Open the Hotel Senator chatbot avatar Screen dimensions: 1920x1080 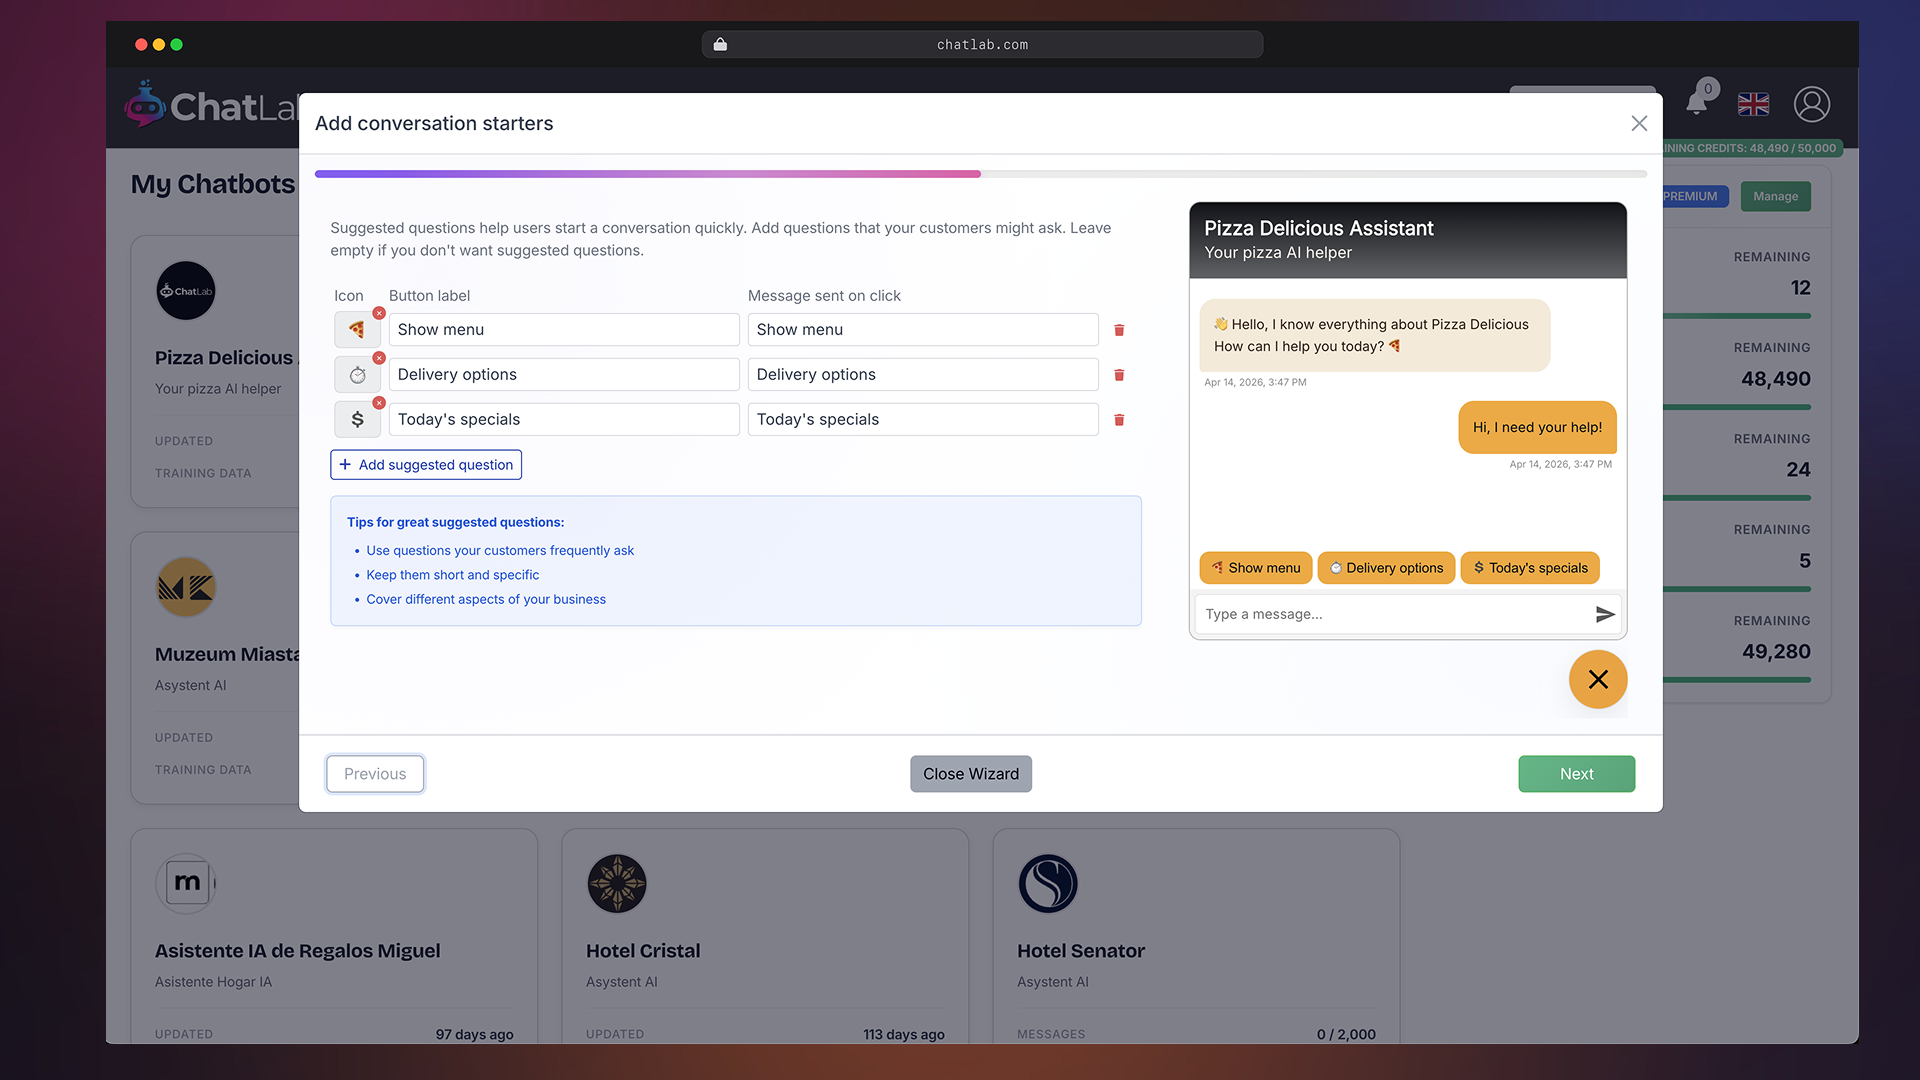pyautogui.click(x=1048, y=883)
